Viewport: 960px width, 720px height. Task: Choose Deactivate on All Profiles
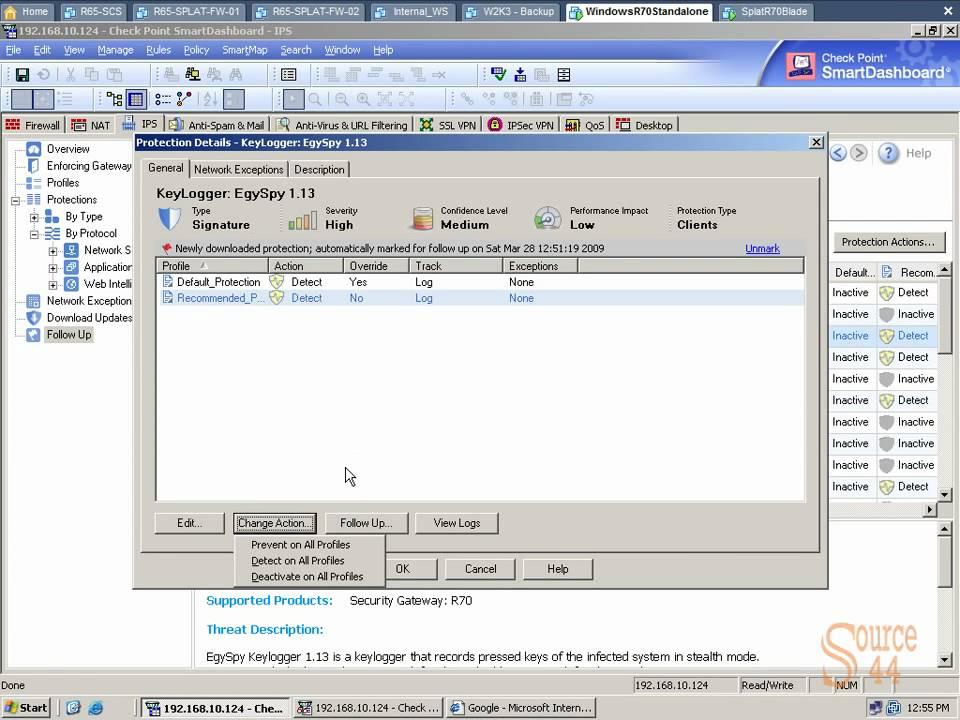coord(309,577)
